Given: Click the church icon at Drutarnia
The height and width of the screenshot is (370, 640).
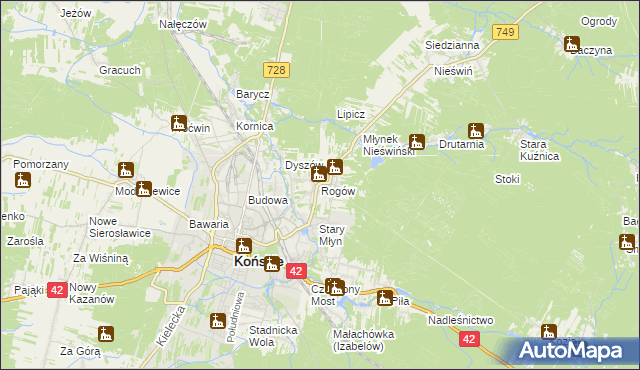Looking at the screenshot, I should [x=476, y=131].
